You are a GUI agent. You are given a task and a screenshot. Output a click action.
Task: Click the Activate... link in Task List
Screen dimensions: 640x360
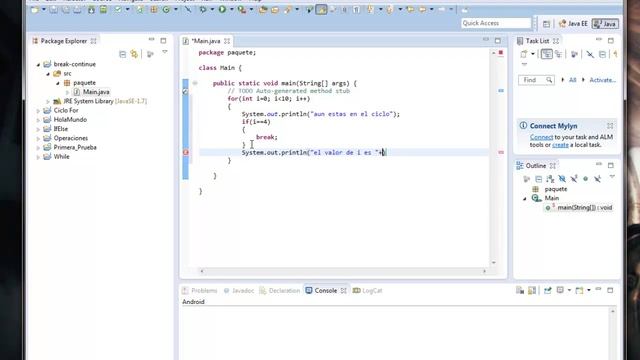pos(602,80)
